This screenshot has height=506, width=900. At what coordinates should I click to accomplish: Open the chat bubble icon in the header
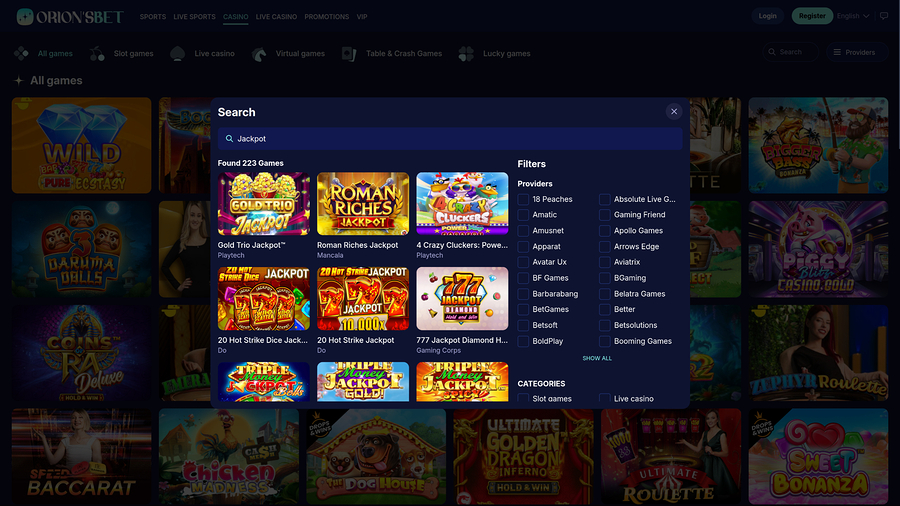tap(884, 16)
